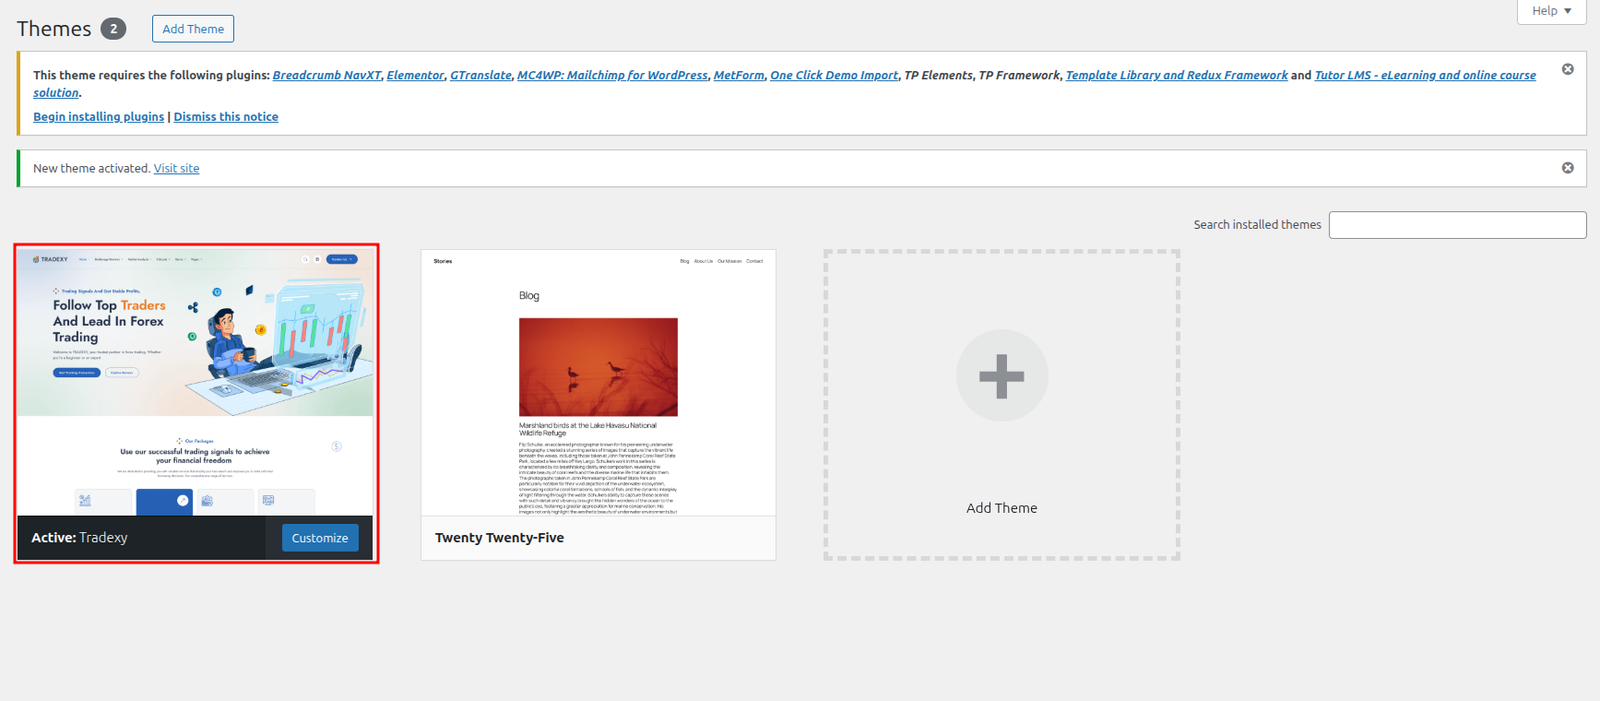
Task: Open the MetForm plugin link
Action: tap(738, 75)
